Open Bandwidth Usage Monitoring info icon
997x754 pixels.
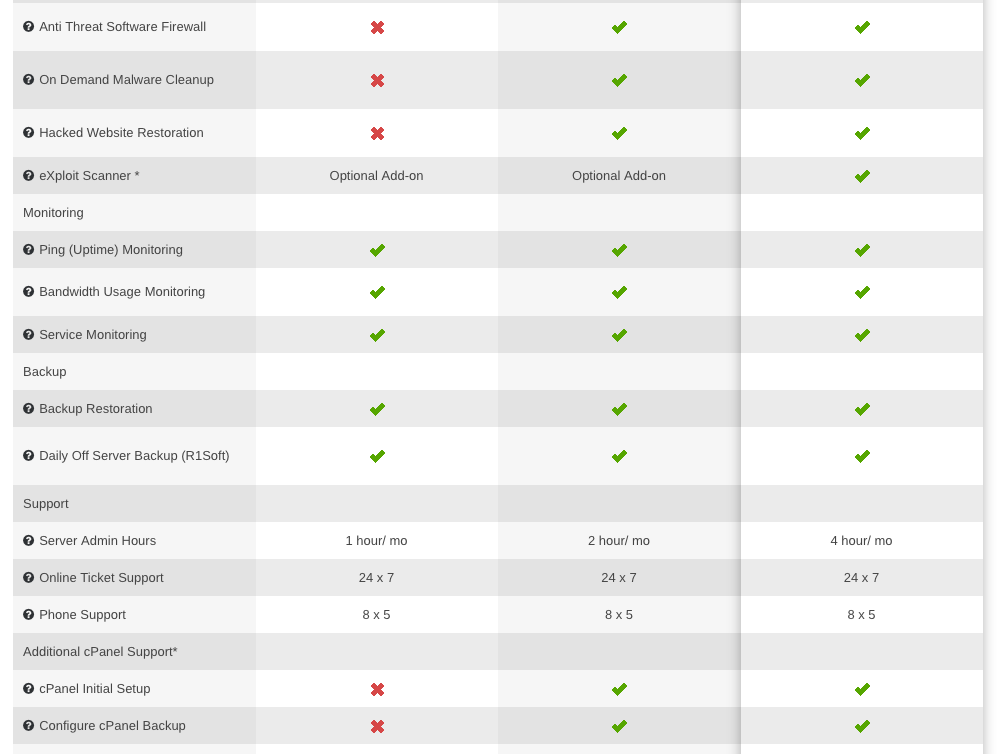(x=29, y=291)
